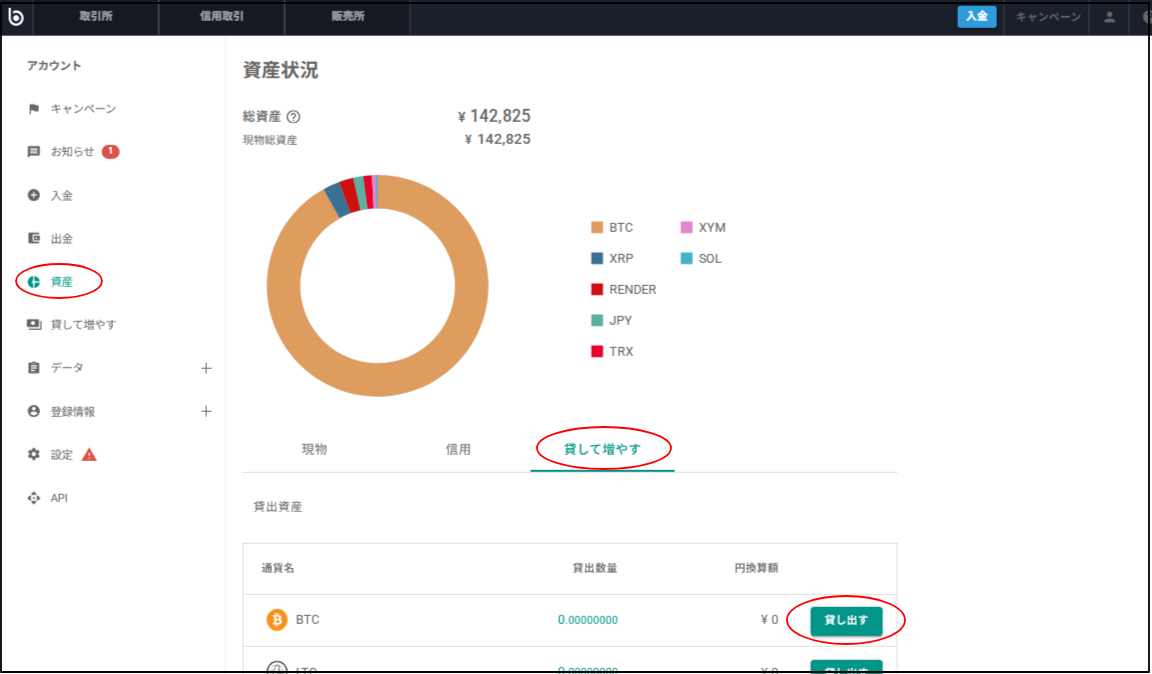Click the RENDER legend color swatch

(x=597, y=290)
